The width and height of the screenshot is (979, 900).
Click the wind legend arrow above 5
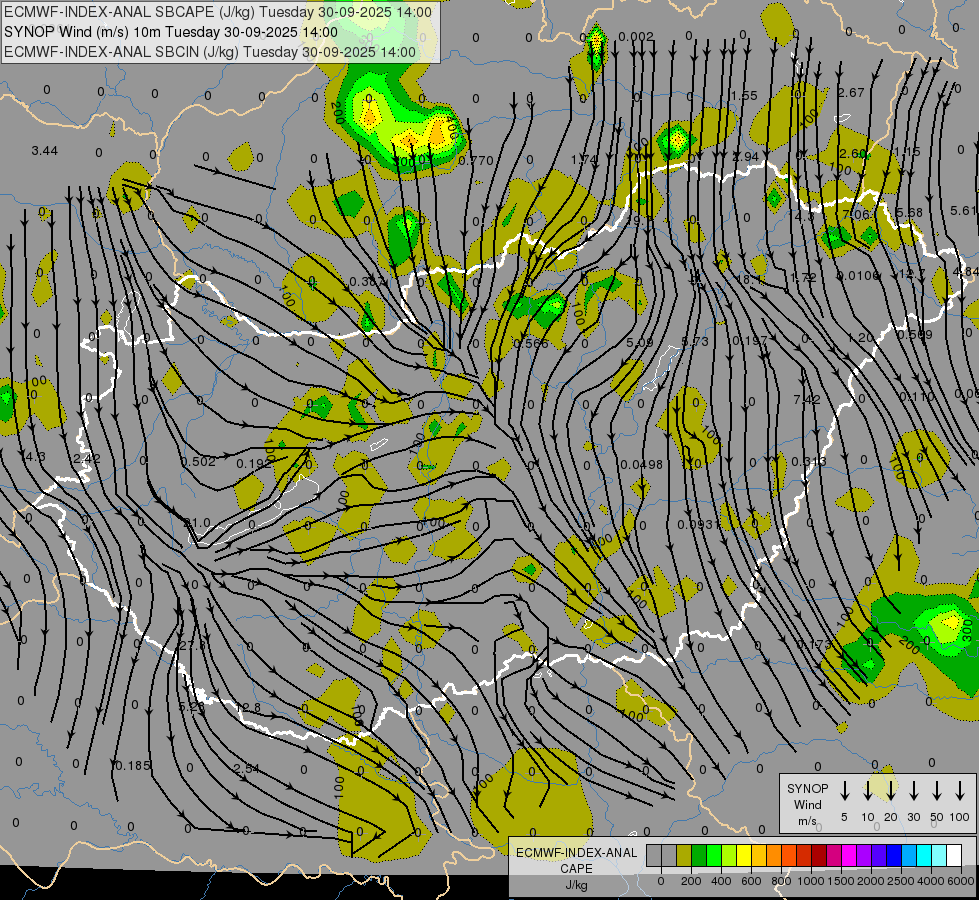[x=845, y=791]
